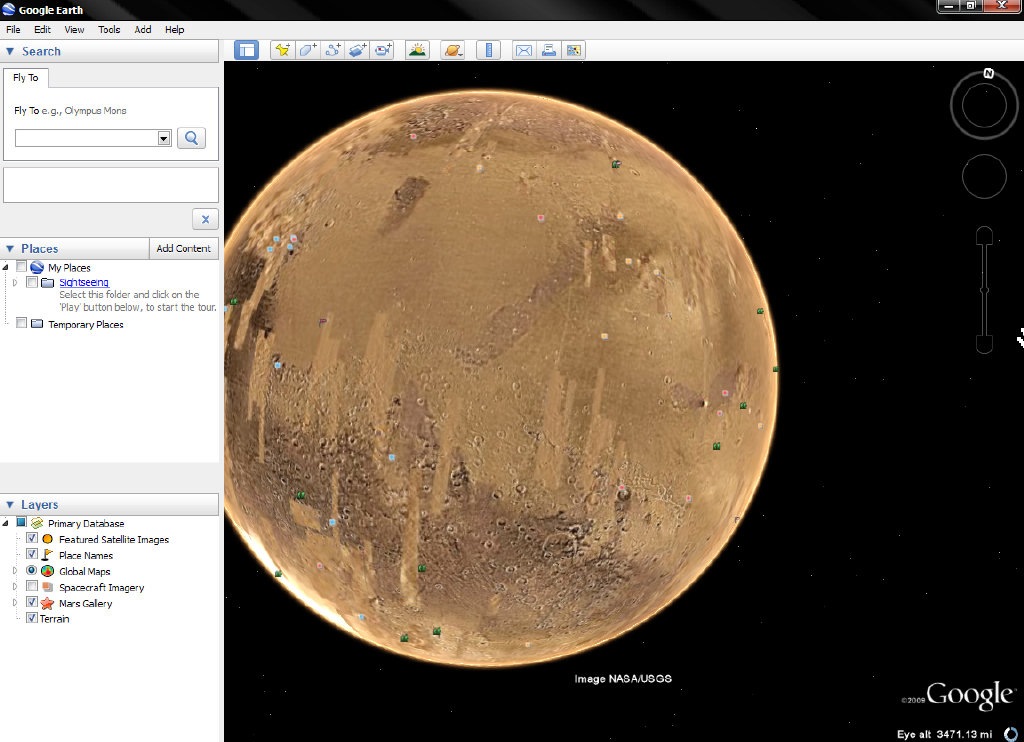Screen dimensions: 1024x742
Task: Select the Add Path tool
Action: coord(332,50)
